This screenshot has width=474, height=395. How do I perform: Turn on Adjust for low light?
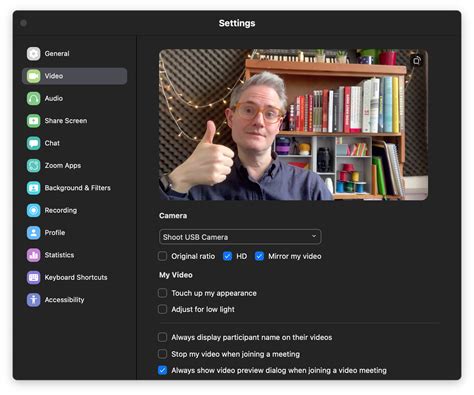(x=162, y=309)
